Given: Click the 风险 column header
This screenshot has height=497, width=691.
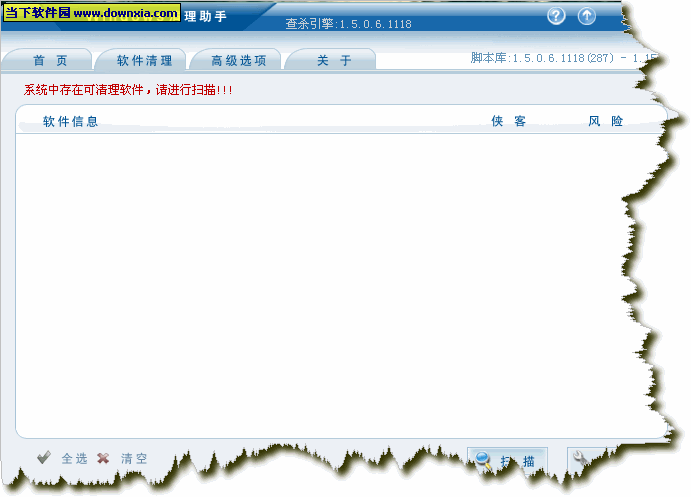Looking at the screenshot, I should coord(605,122).
